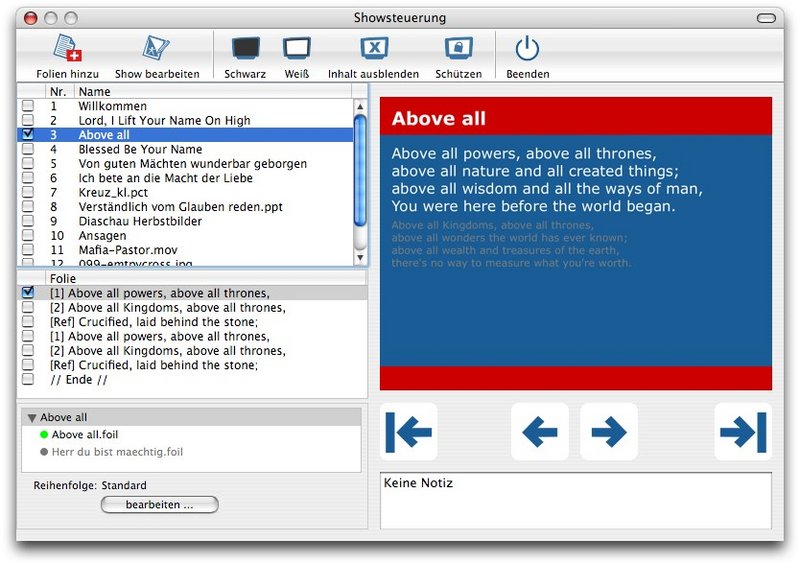Select Kreuz_kl.pct row

pyautogui.click(x=186, y=192)
